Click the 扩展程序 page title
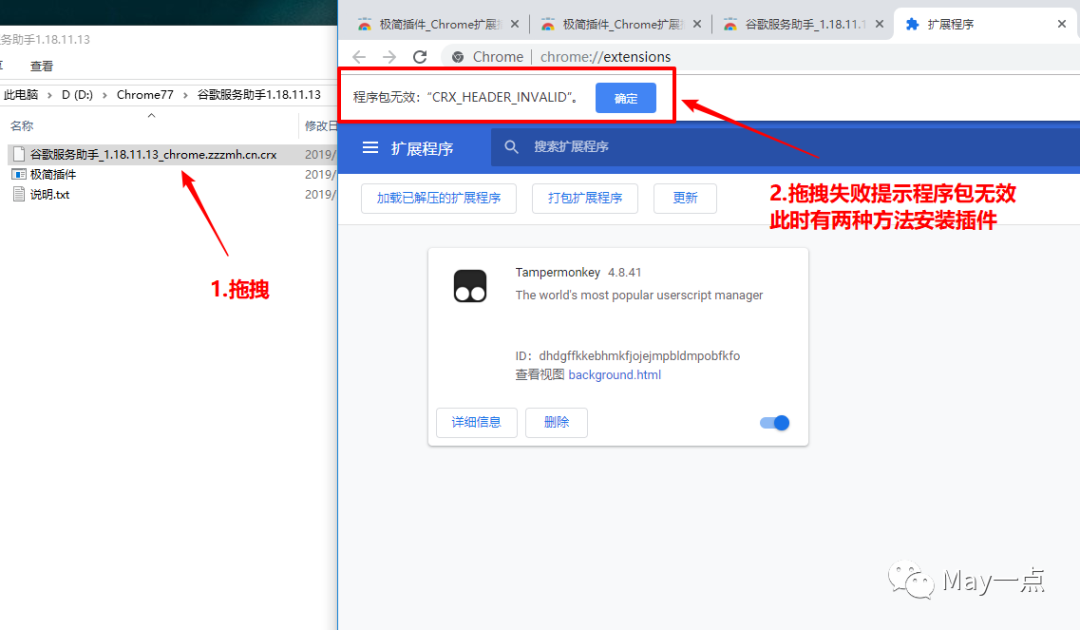Image resolution: width=1080 pixels, height=630 pixels. [422, 148]
